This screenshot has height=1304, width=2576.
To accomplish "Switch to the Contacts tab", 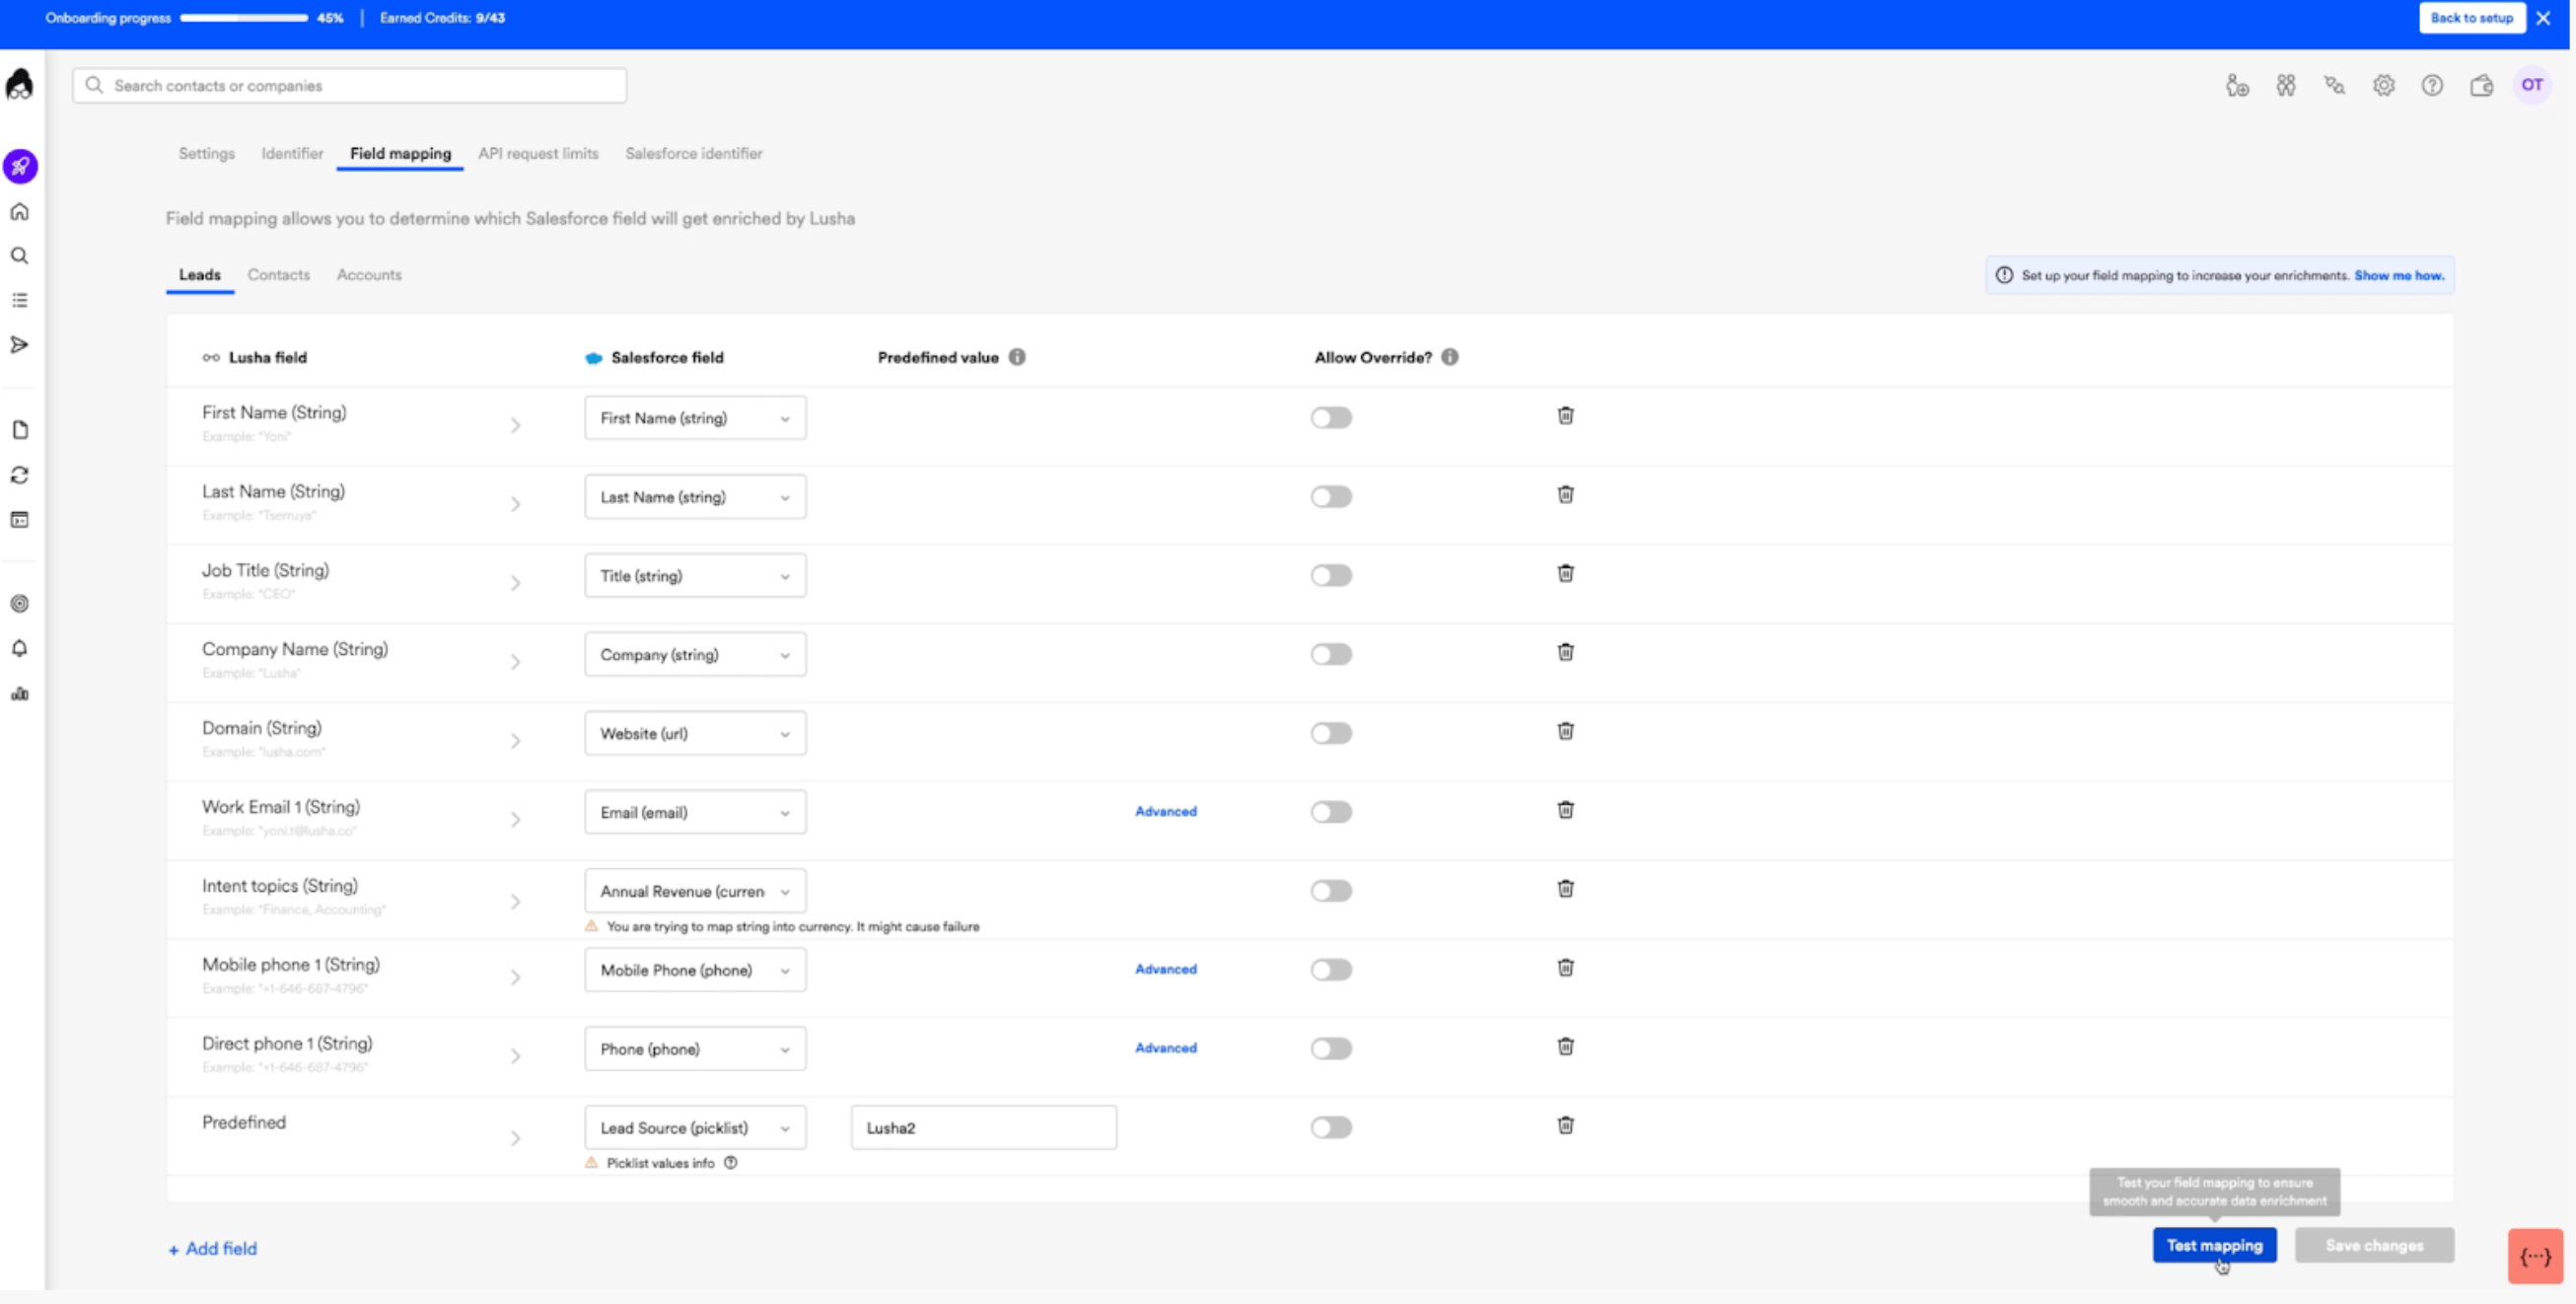I will pyautogui.click(x=278, y=275).
